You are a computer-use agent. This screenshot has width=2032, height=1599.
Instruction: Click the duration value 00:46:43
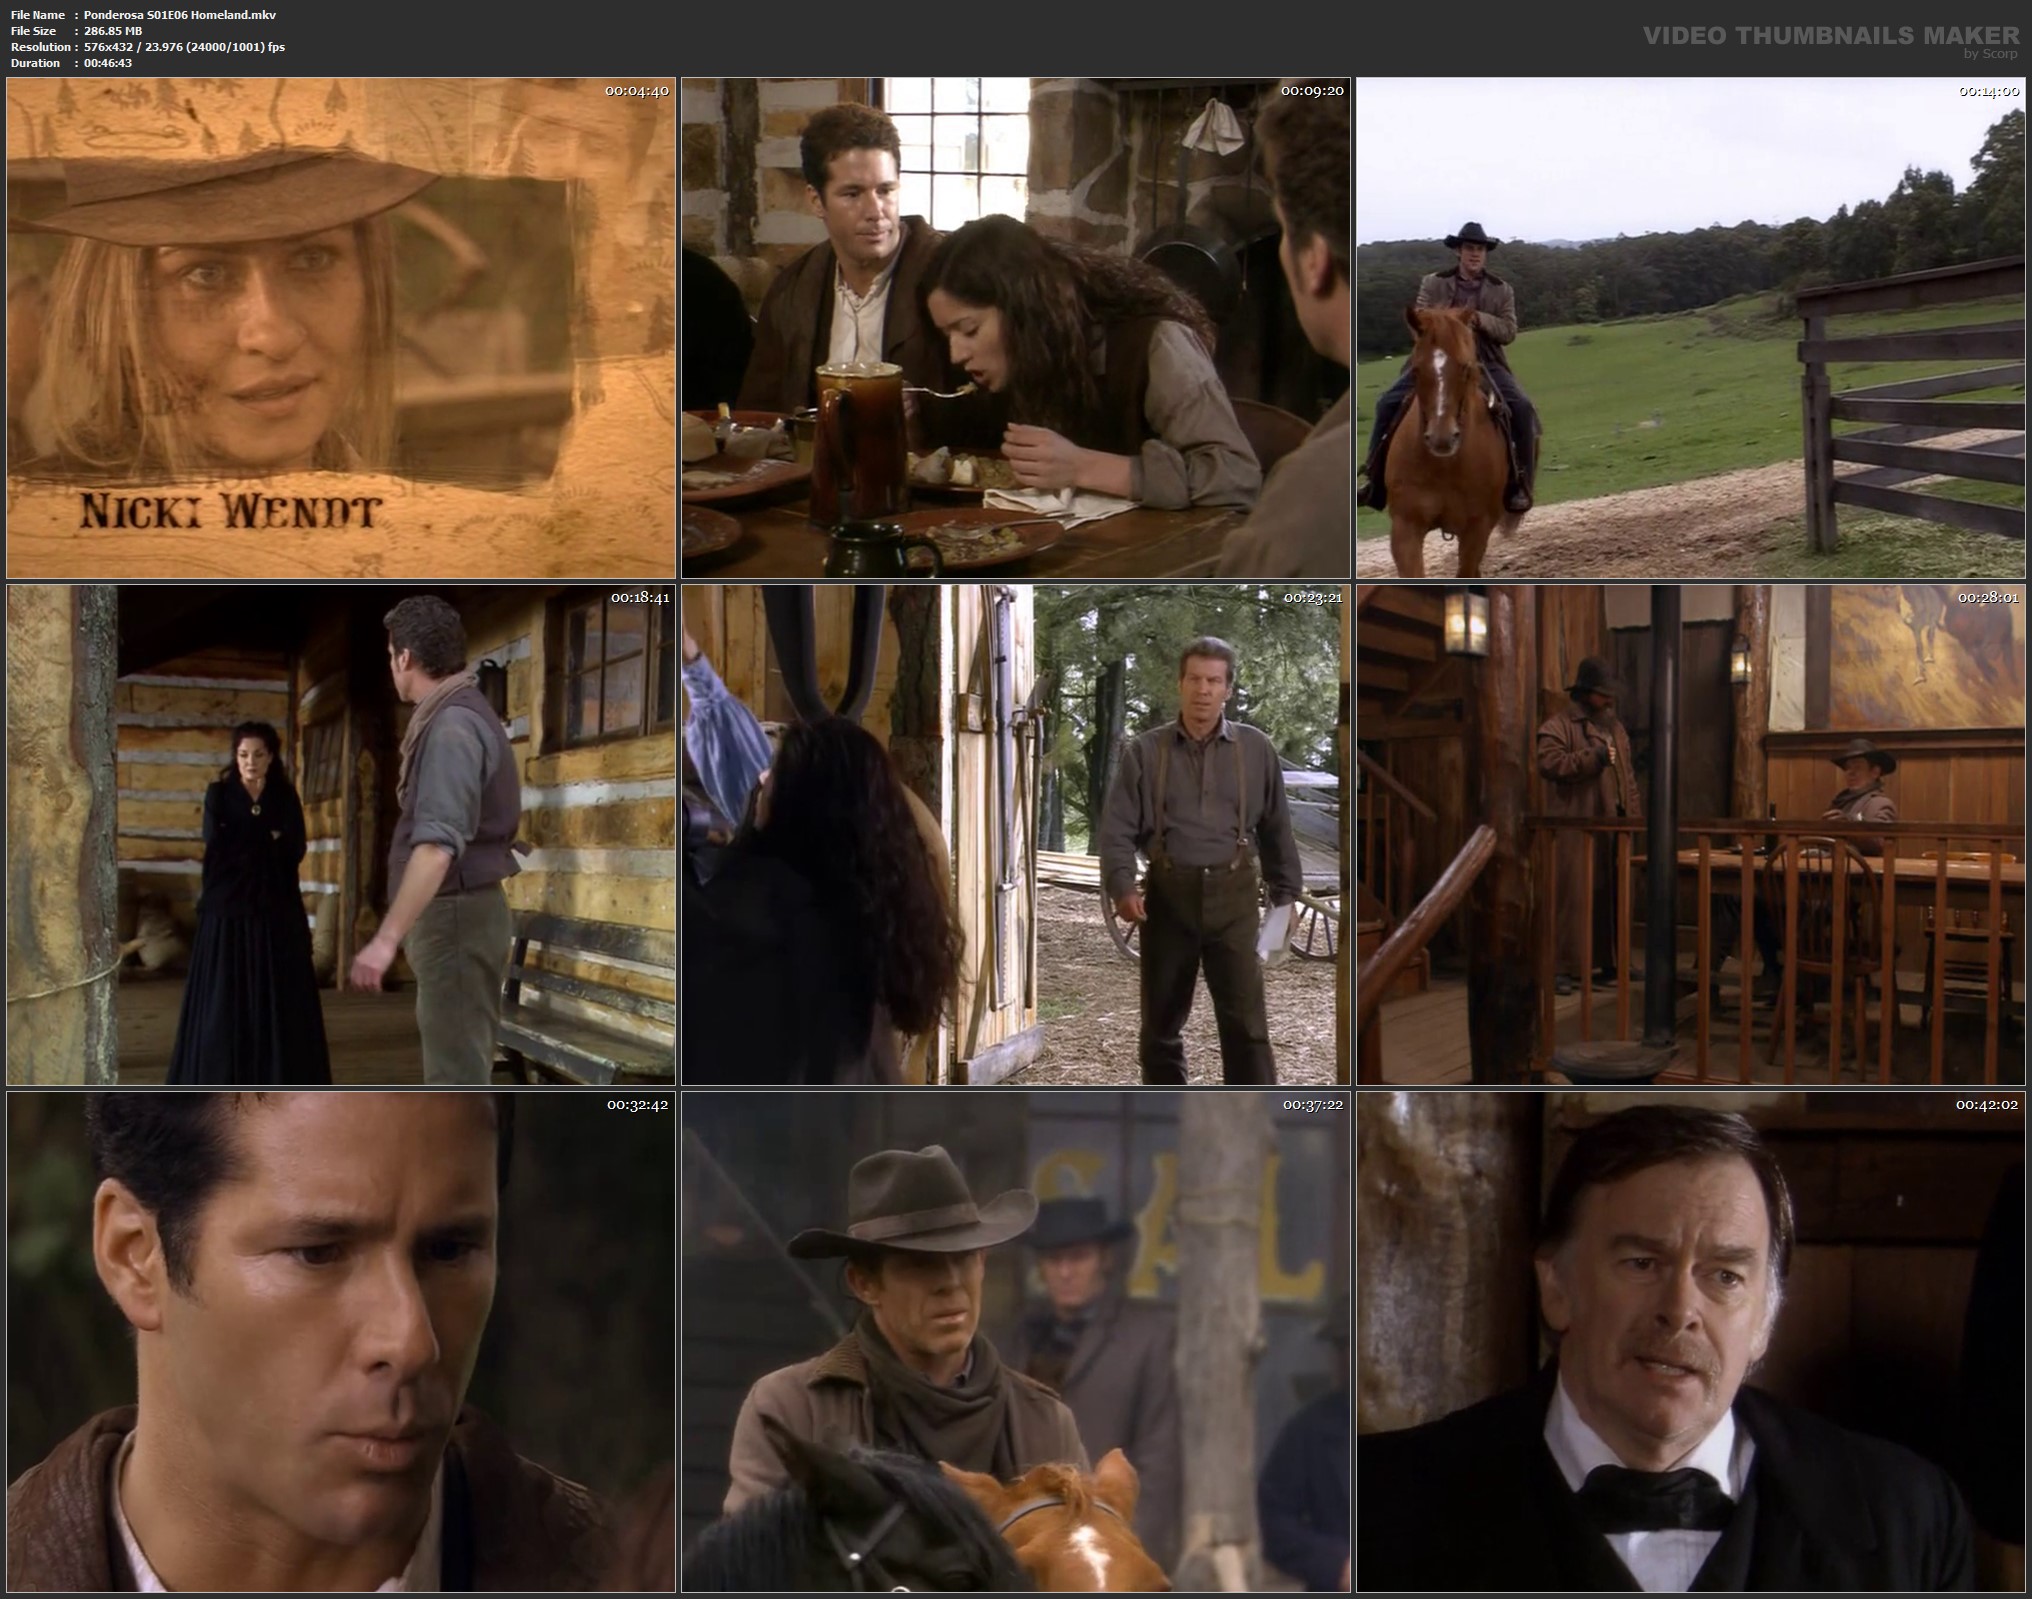108,63
